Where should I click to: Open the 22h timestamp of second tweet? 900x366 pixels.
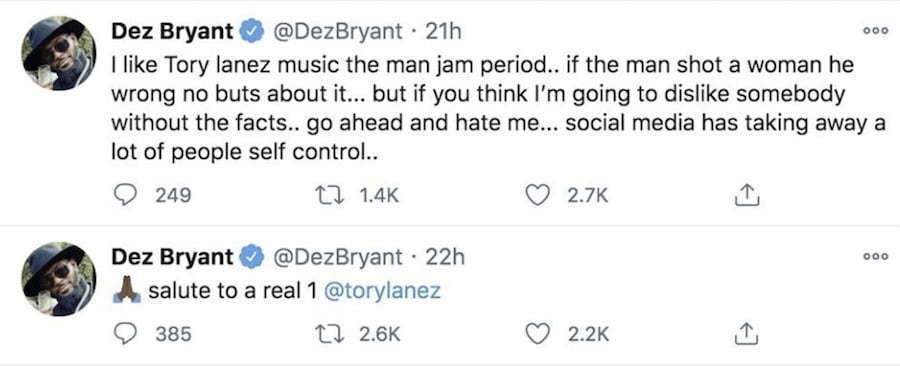pyautogui.click(x=444, y=256)
